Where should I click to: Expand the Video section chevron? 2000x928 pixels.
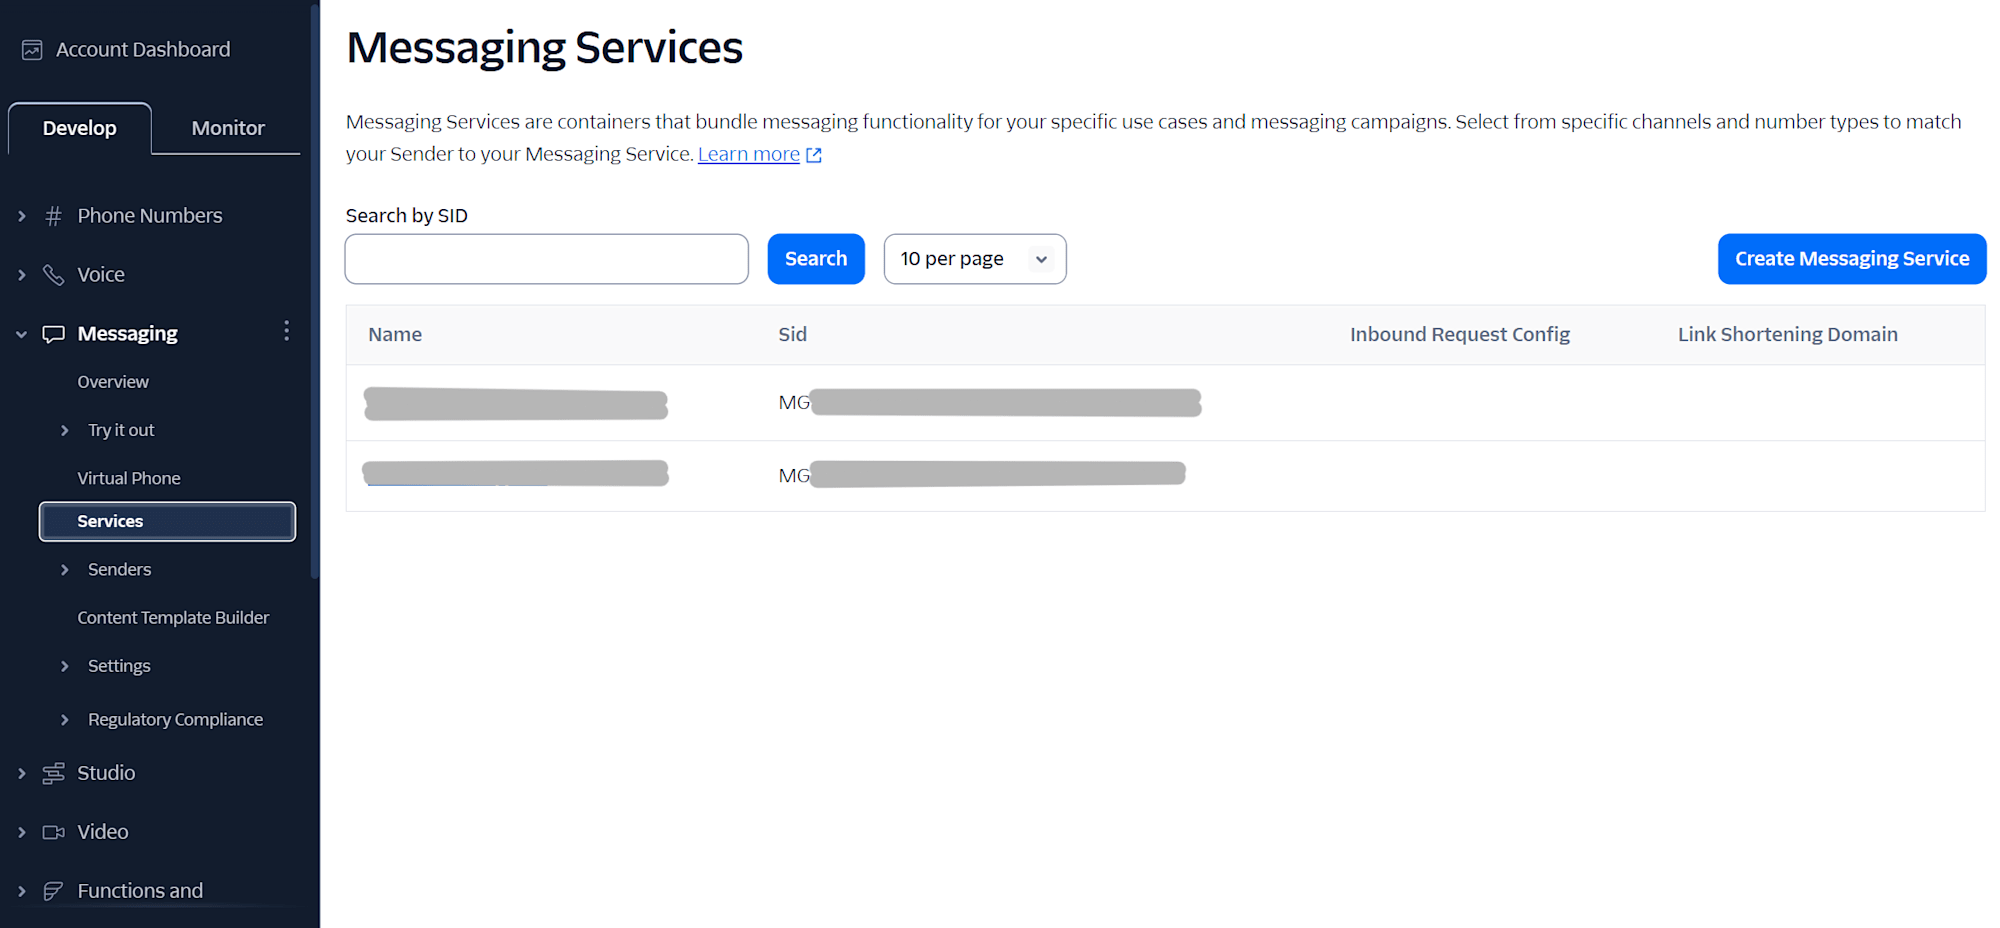pyautogui.click(x=22, y=832)
